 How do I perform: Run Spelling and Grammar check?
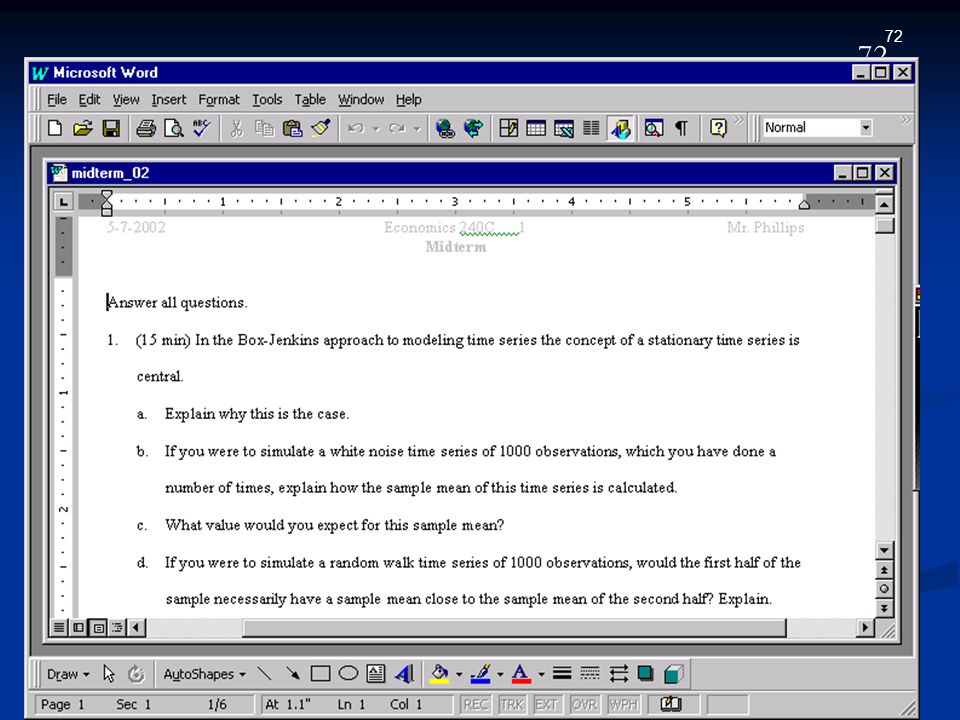201,128
